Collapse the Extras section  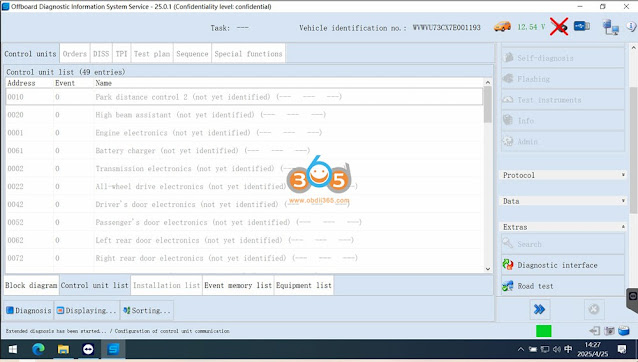point(563,227)
